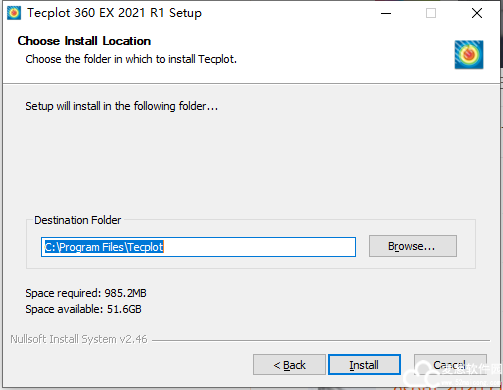The image size is (503, 390).
Task: Click the Destination Folder group label
Action: point(78,220)
